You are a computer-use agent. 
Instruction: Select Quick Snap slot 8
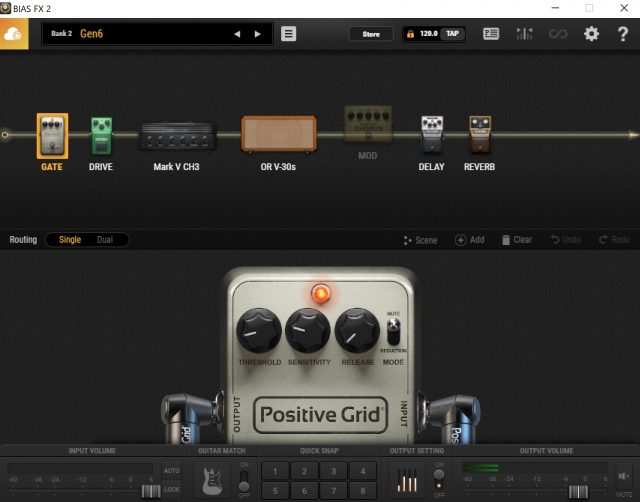point(363,491)
